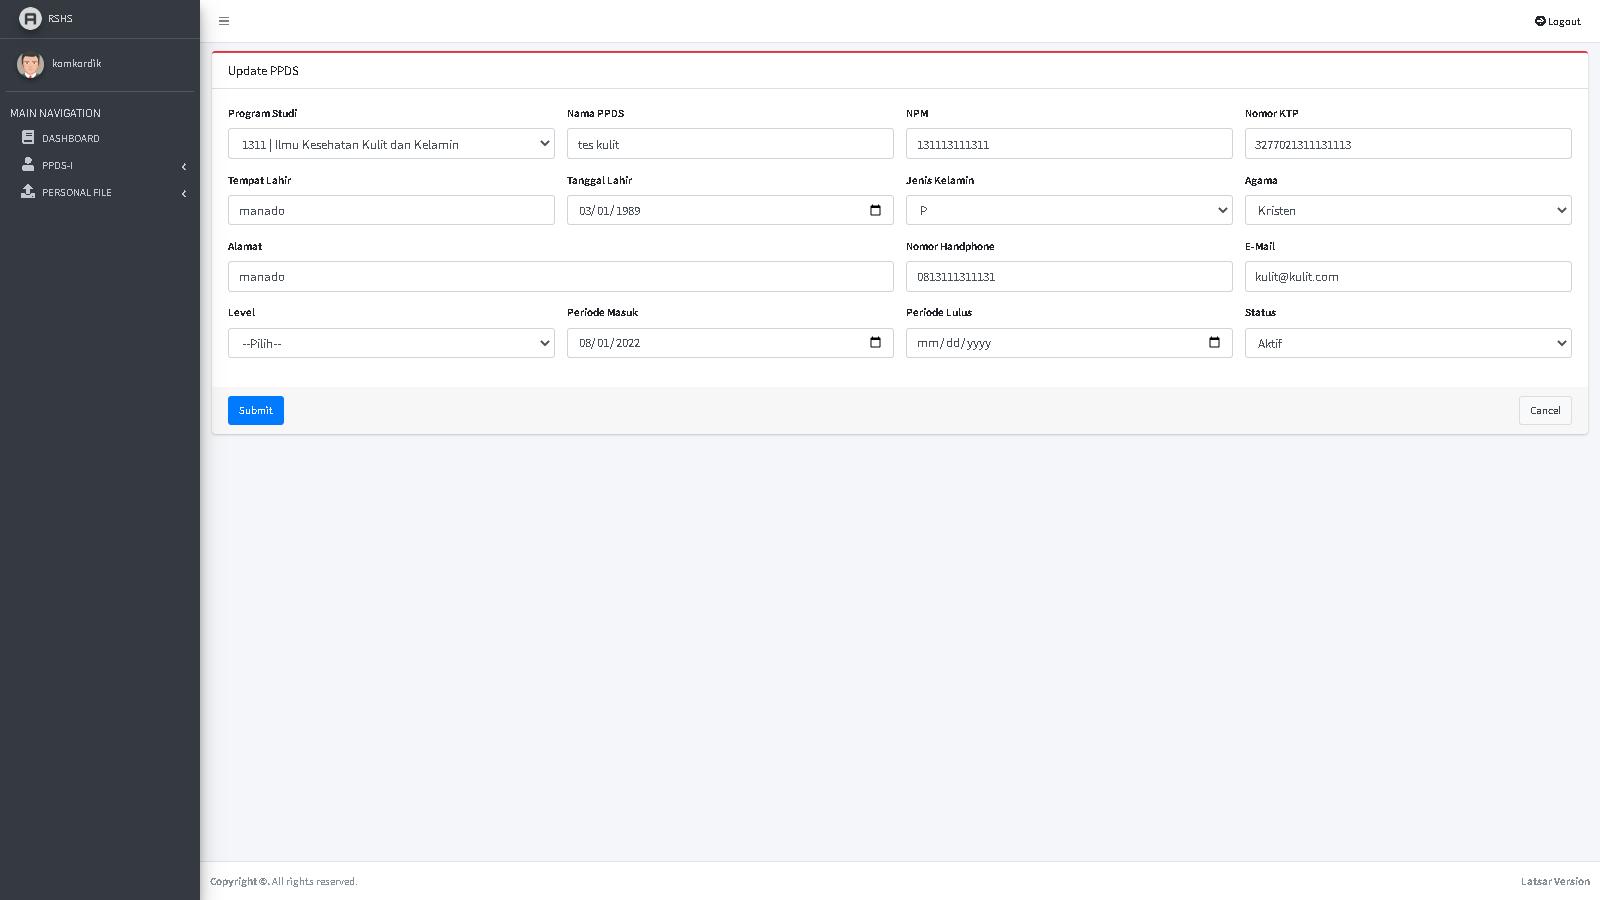The image size is (1600, 900).
Task: Click the Nama PPDS text field
Action: pyautogui.click(x=730, y=144)
